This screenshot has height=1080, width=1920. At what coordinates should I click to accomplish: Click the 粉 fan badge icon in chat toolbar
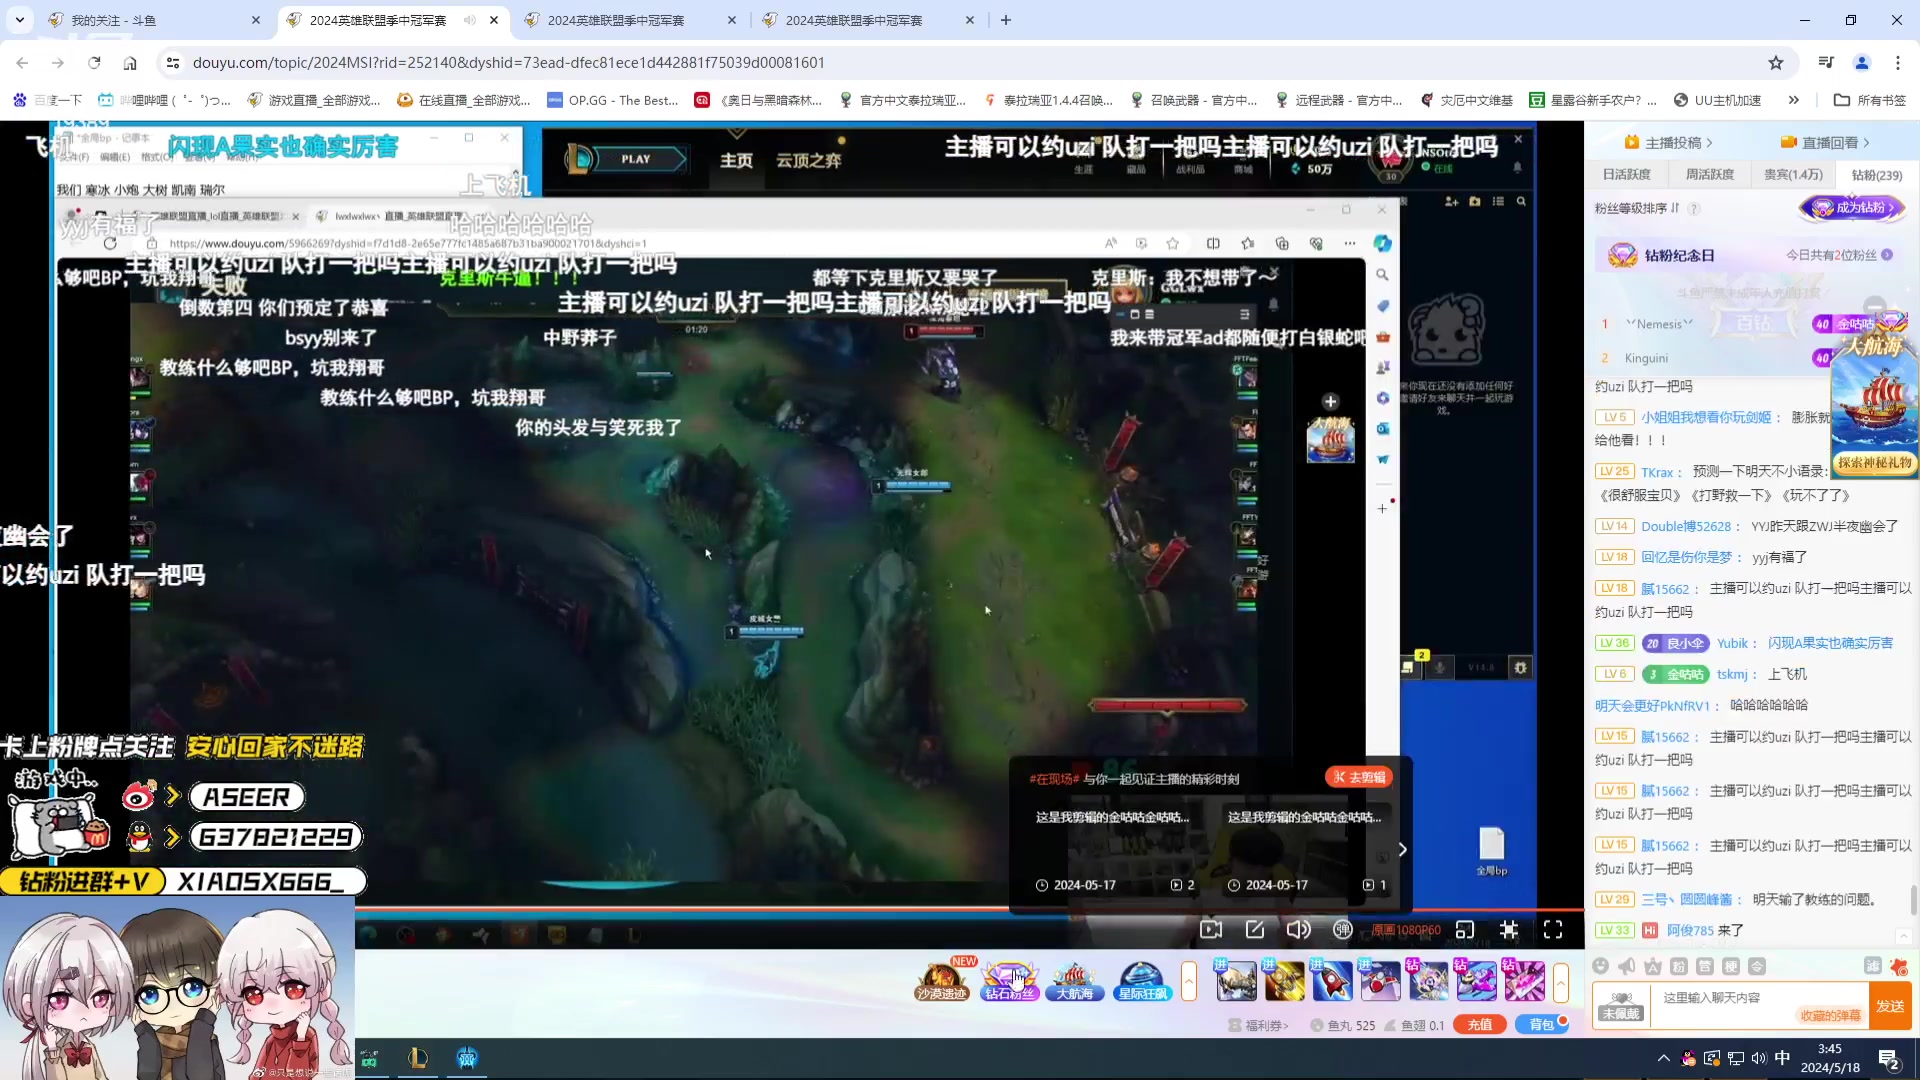point(1679,966)
